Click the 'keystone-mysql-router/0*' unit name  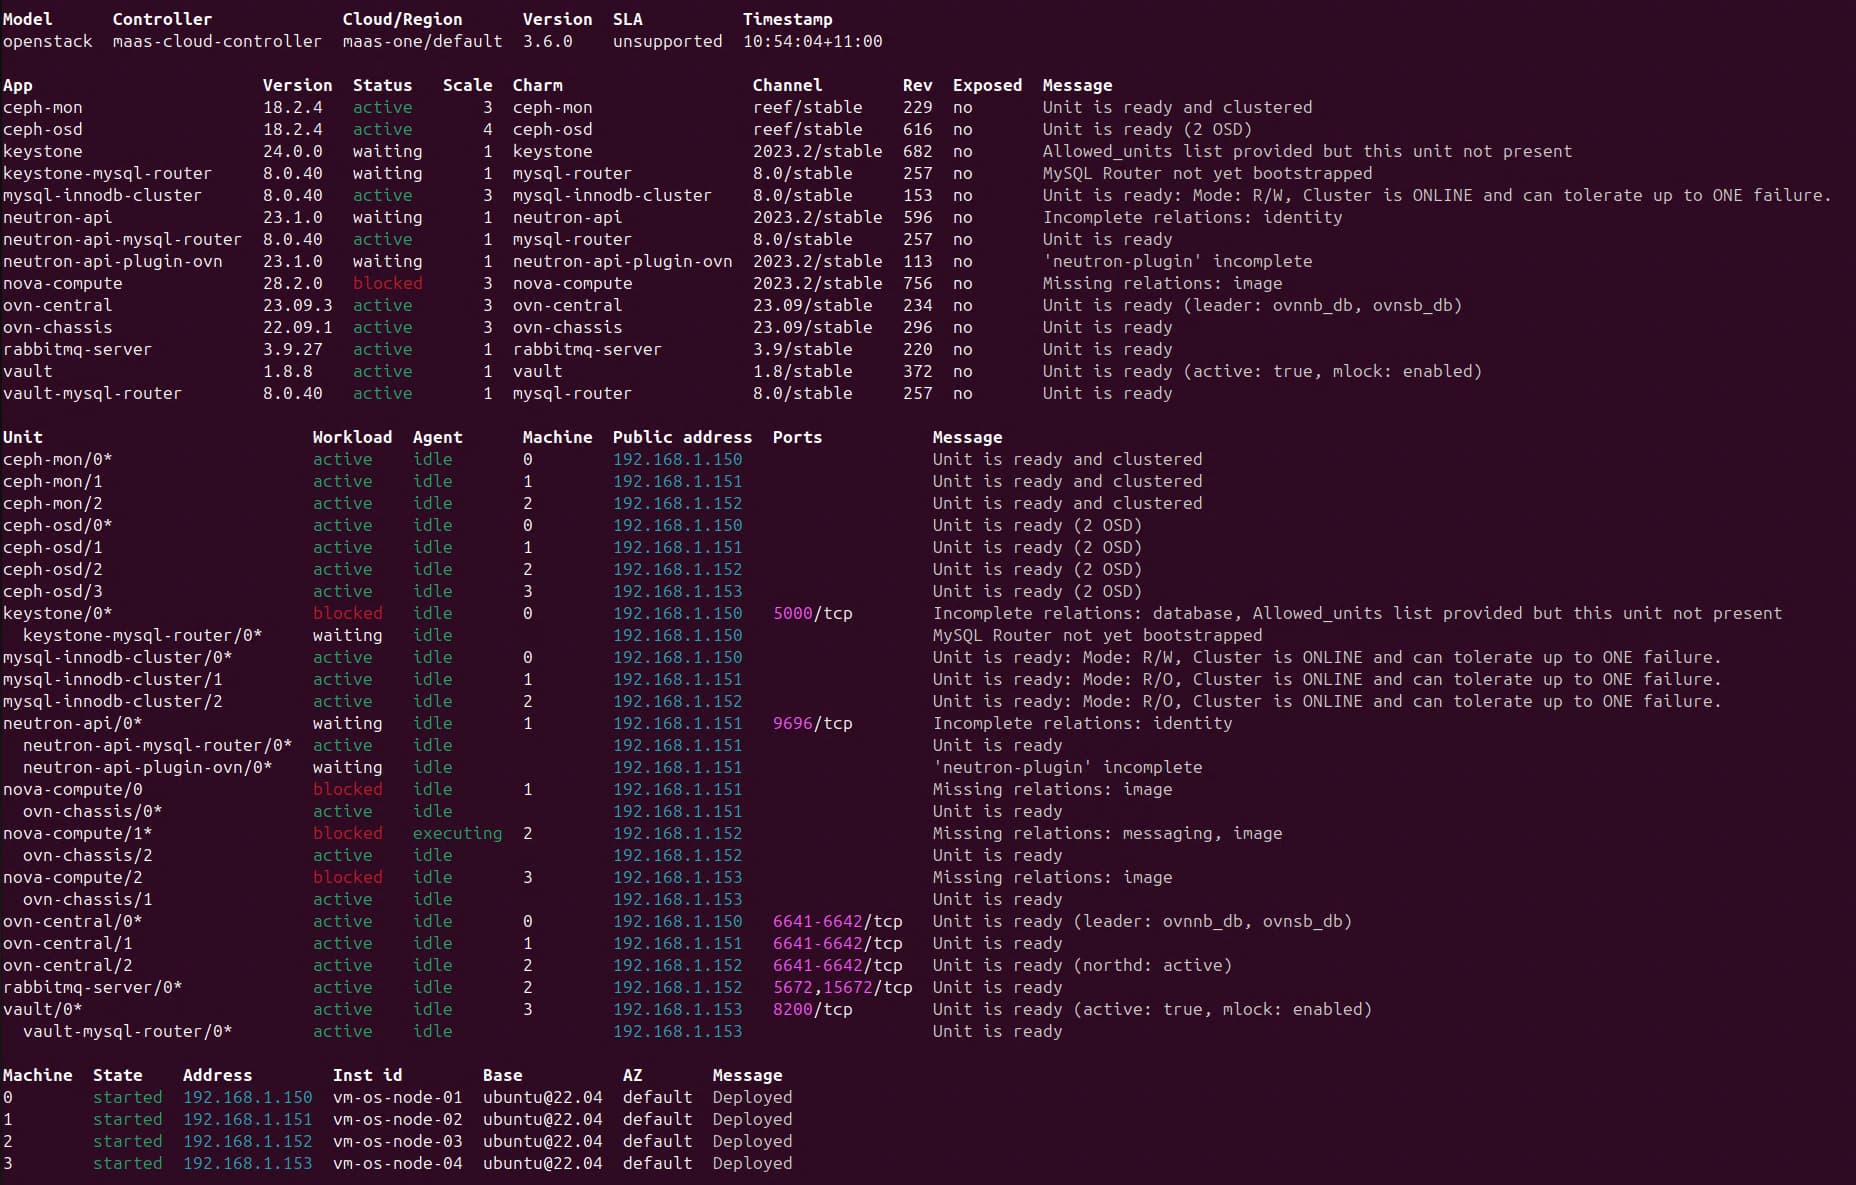tap(142, 635)
